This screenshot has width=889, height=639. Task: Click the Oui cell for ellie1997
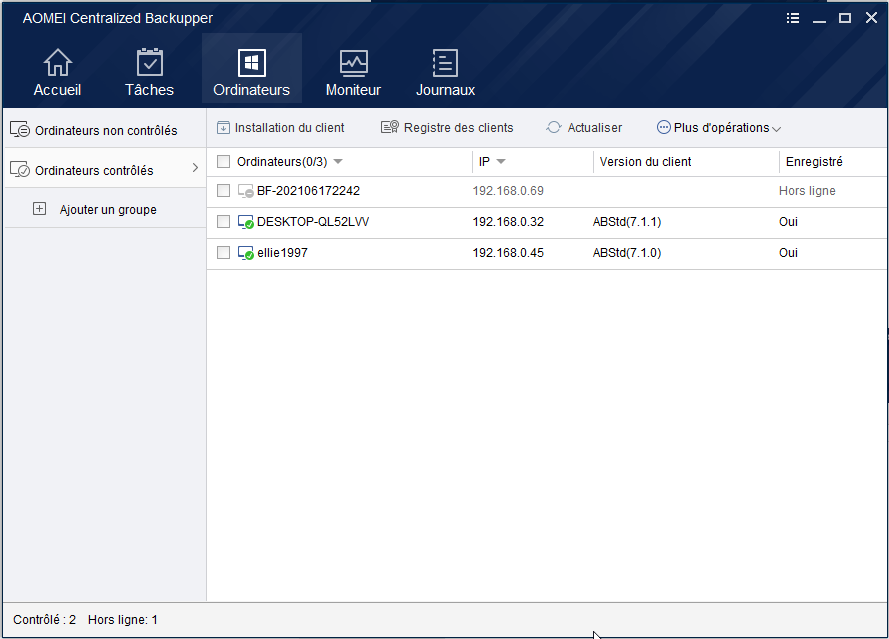(x=788, y=253)
